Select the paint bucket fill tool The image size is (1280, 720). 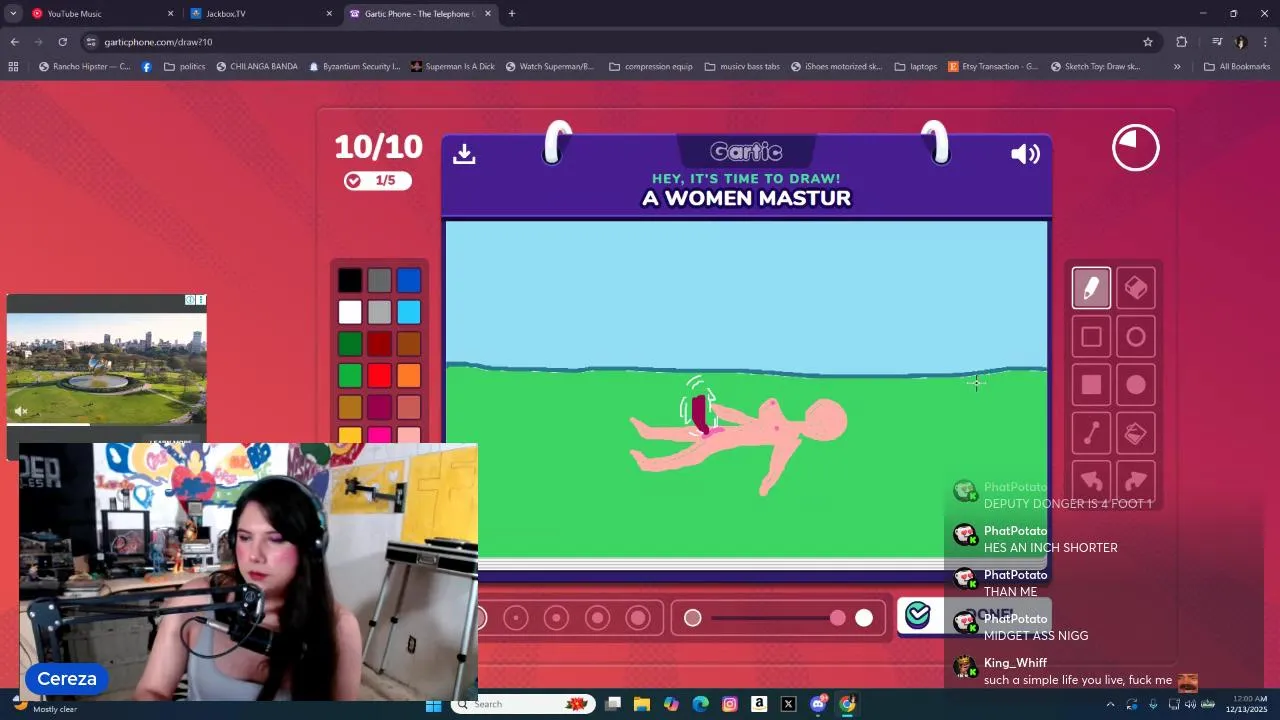(1136, 433)
